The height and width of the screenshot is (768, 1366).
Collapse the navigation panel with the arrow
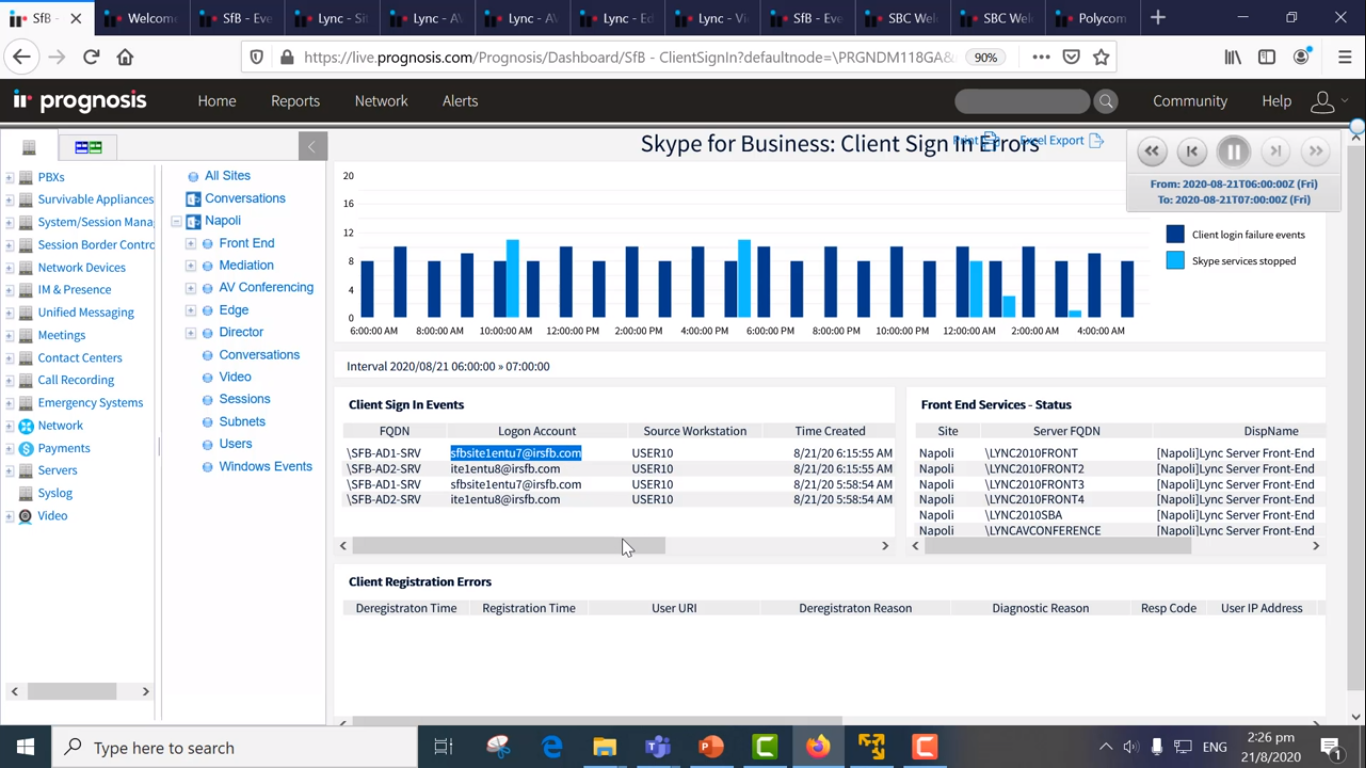coord(312,146)
